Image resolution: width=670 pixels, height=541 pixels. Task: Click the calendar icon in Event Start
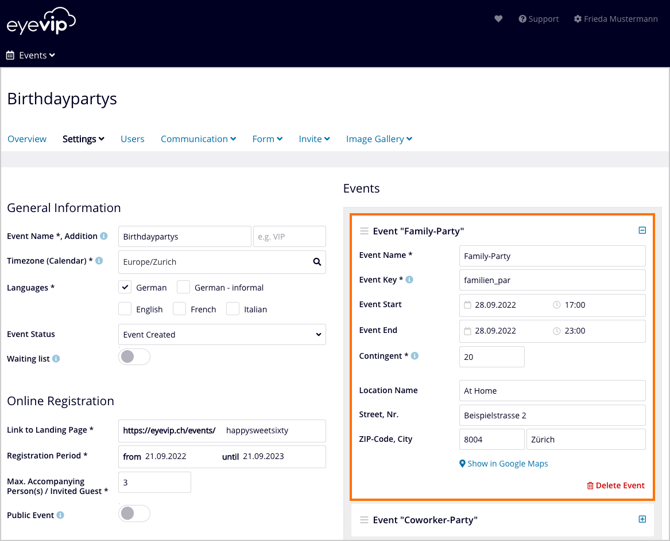(467, 305)
